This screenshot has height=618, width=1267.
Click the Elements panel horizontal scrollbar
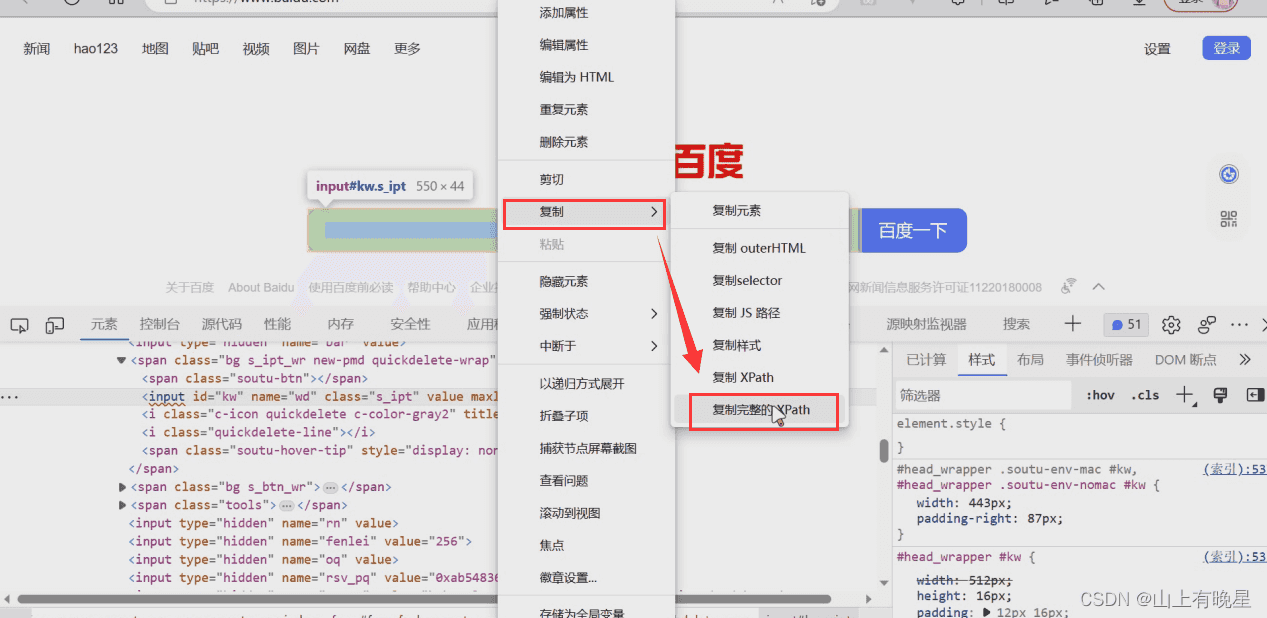423,599
